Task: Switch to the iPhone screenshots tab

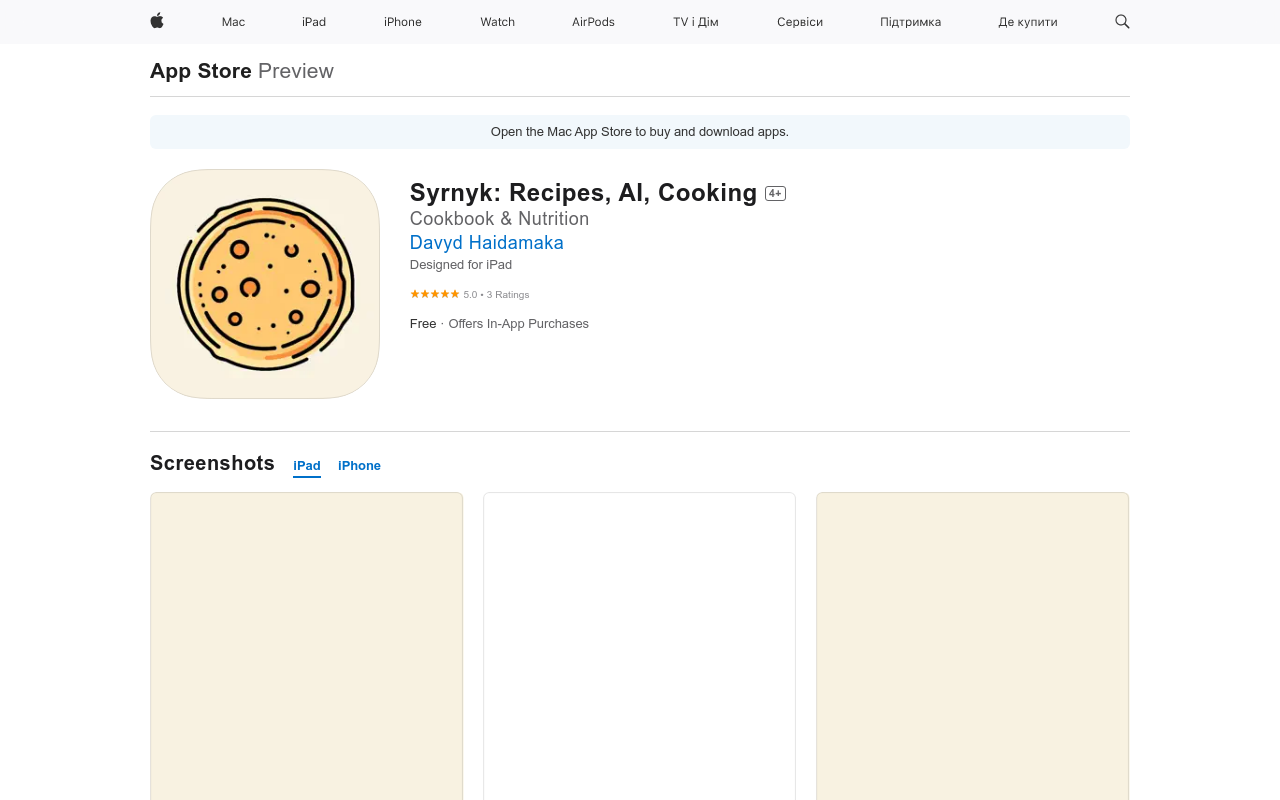Action: (359, 466)
